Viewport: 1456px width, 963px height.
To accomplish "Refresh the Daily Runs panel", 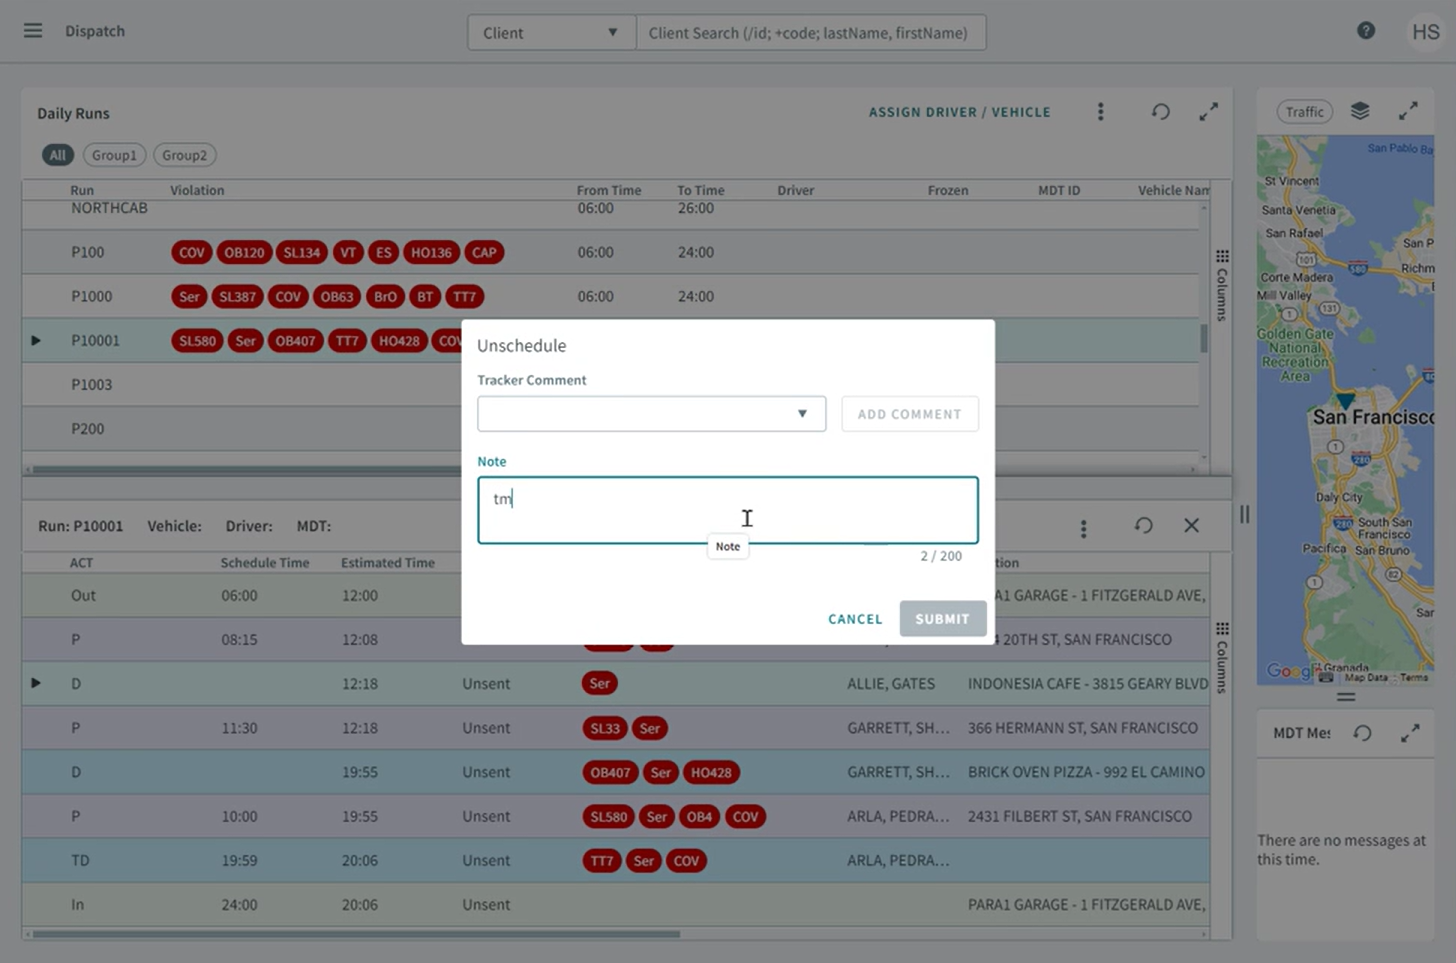I will coord(1160,112).
